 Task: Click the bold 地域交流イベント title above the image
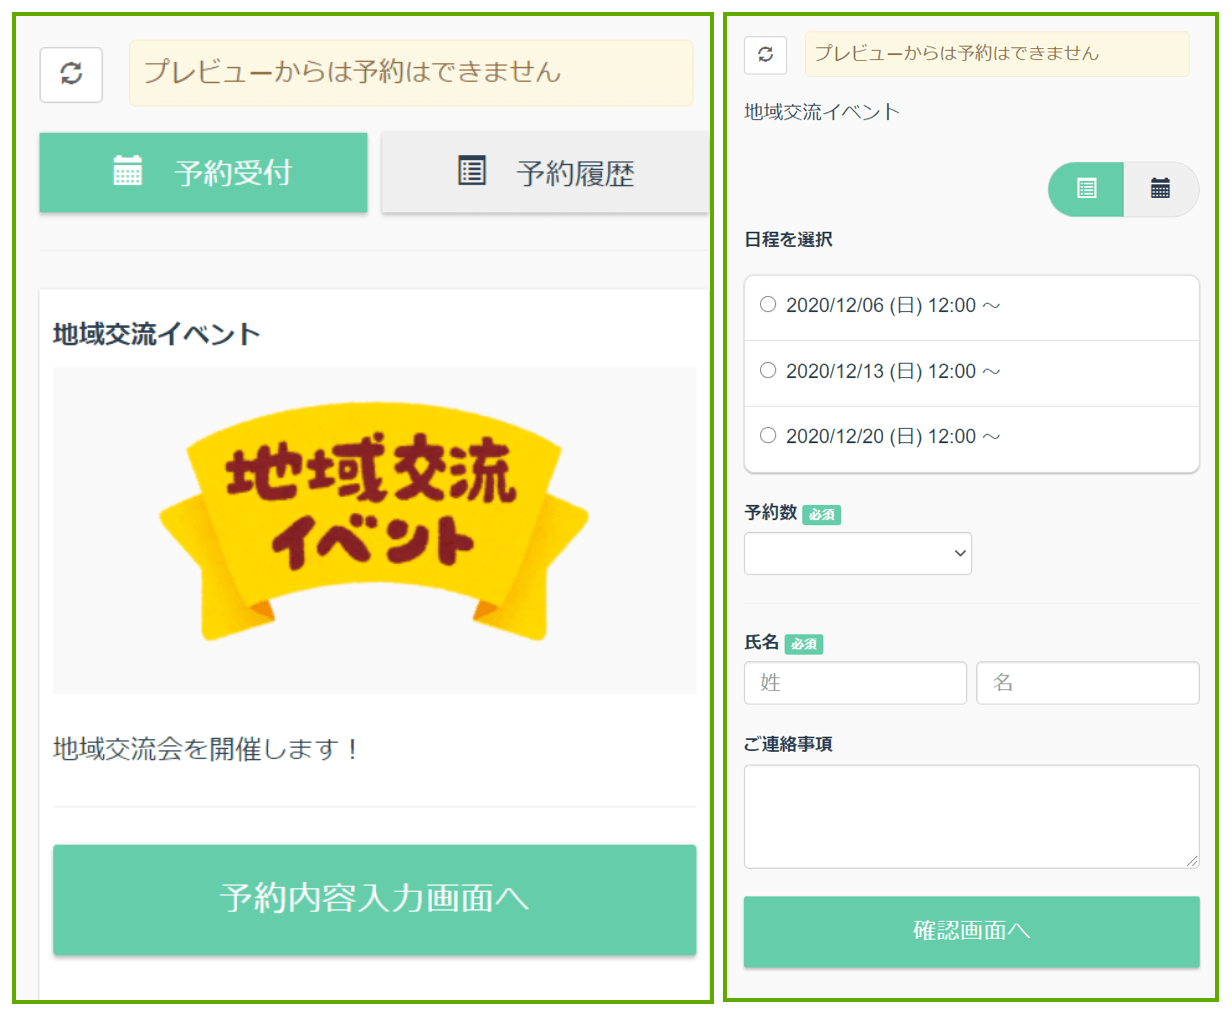(x=157, y=334)
